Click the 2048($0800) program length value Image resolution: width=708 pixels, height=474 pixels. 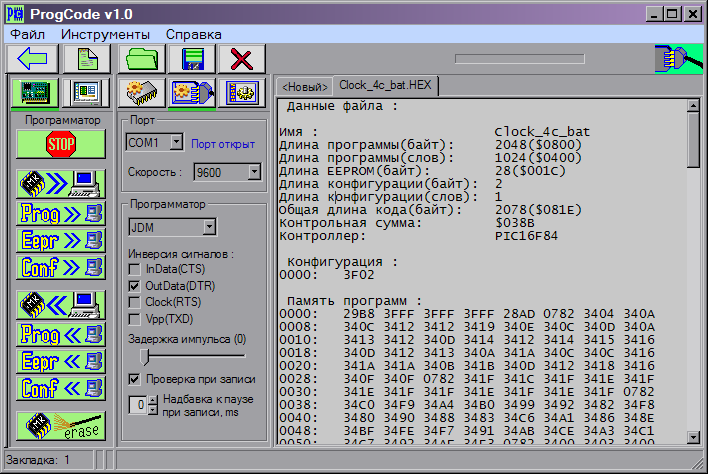538,145
